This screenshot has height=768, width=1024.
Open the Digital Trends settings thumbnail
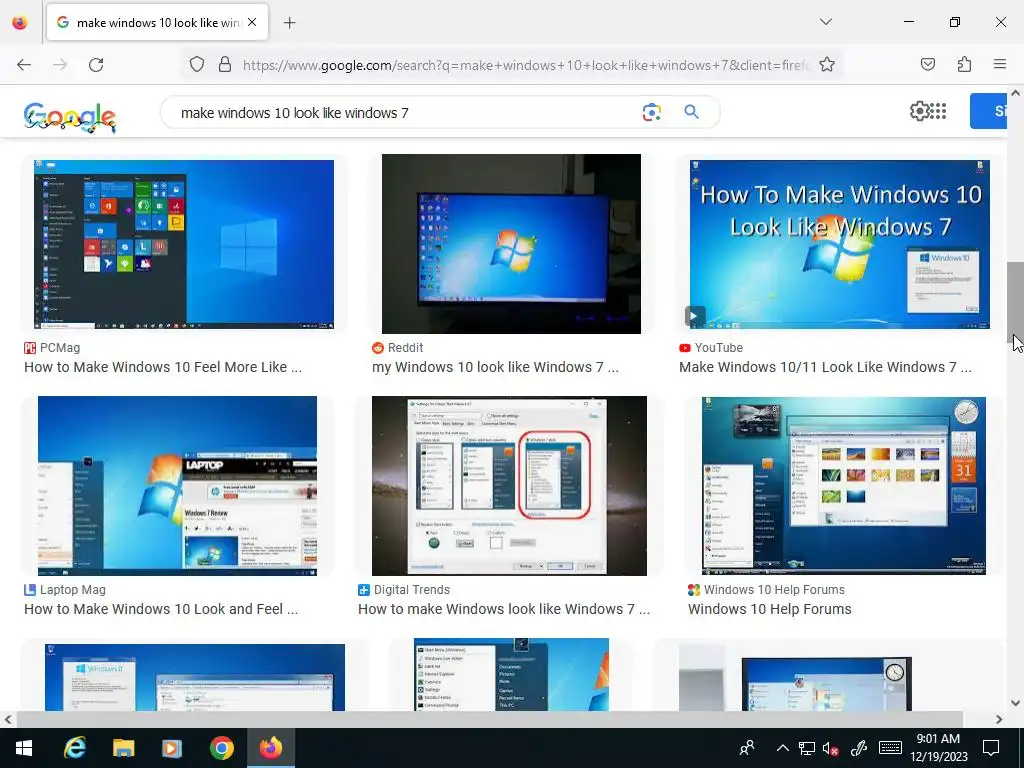click(509, 486)
